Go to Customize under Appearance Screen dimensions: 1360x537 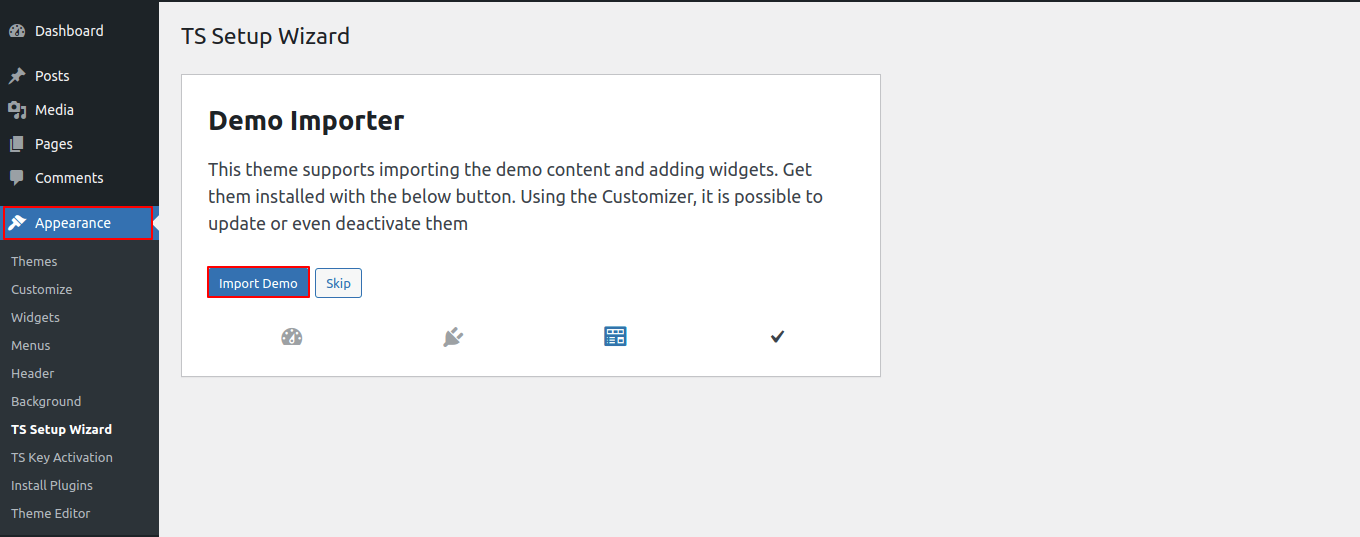coord(41,289)
